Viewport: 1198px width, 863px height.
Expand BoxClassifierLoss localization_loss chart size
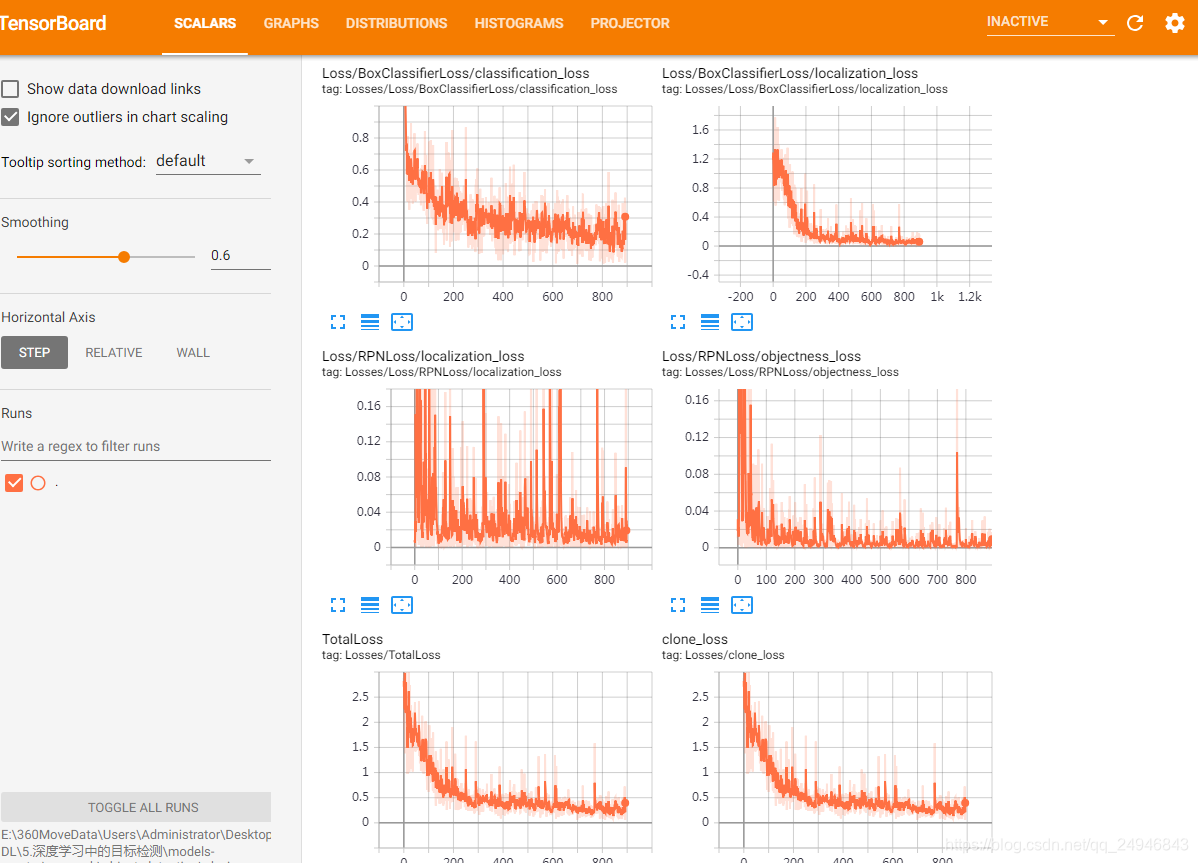pyautogui.click(x=678, y=322)
